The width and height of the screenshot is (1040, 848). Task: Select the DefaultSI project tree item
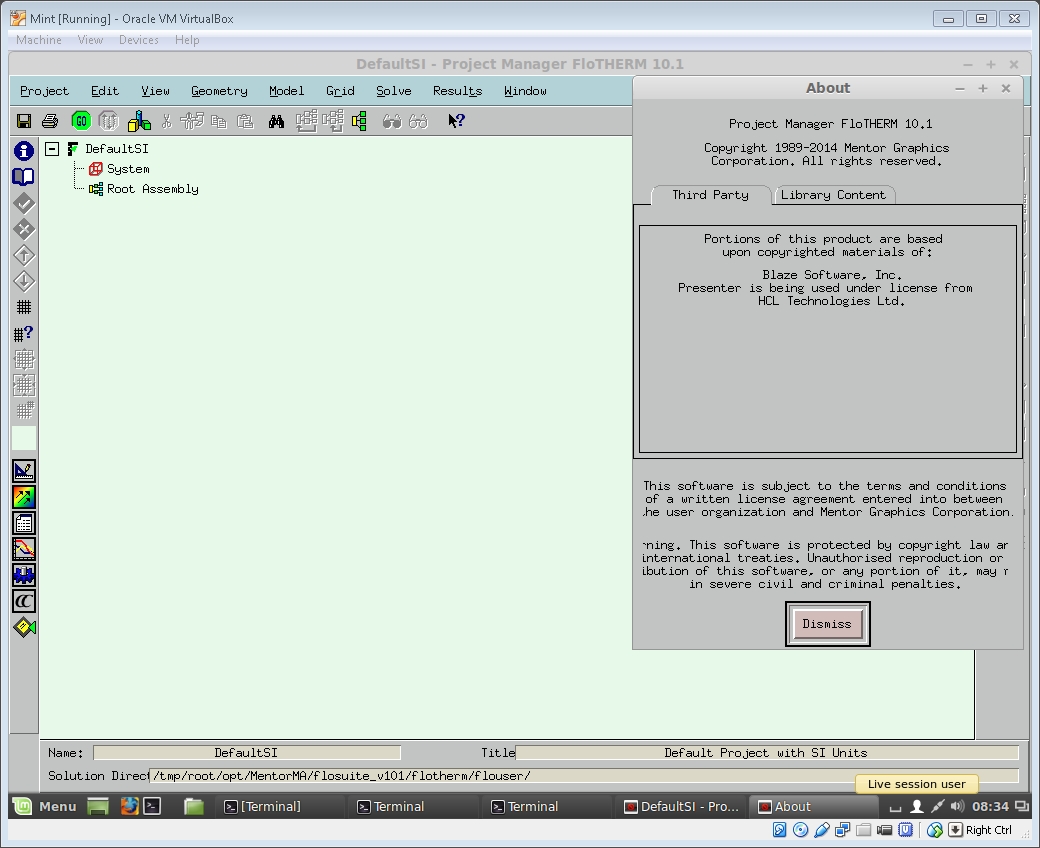click(117, 149)
